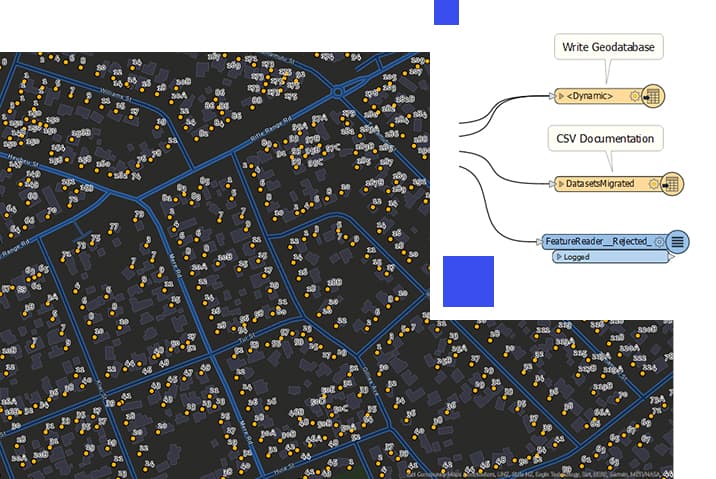Click the Logged port output arrow
Image resolution: width=716 pixels, height=479 pixels.
pos(671,257)
